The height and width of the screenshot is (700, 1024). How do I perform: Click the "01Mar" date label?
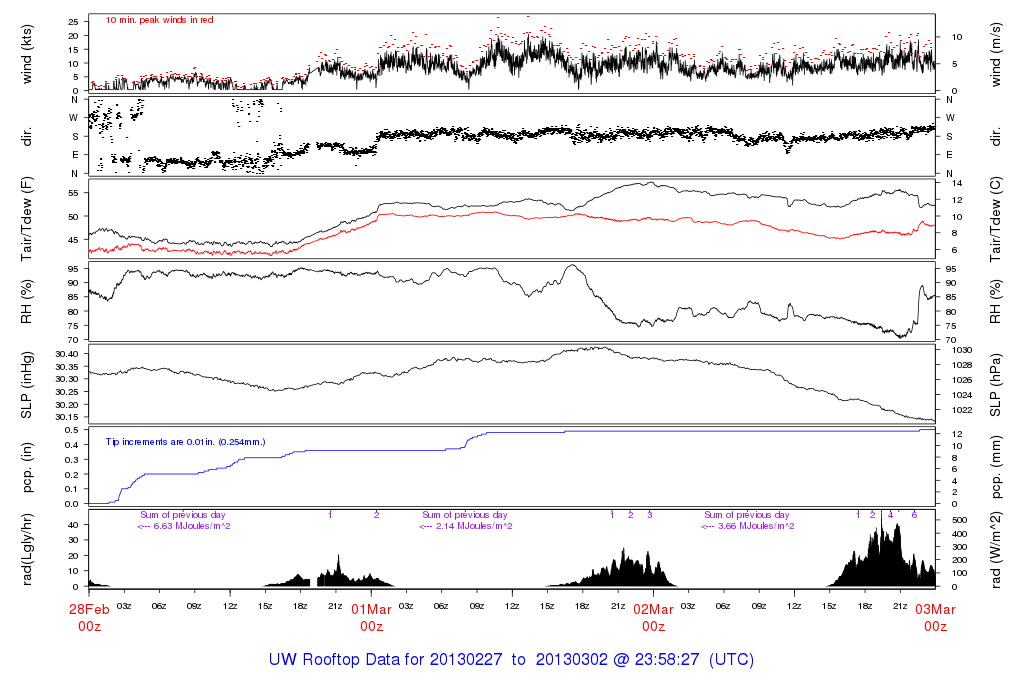pyautogui.click(x=372, y=609)
